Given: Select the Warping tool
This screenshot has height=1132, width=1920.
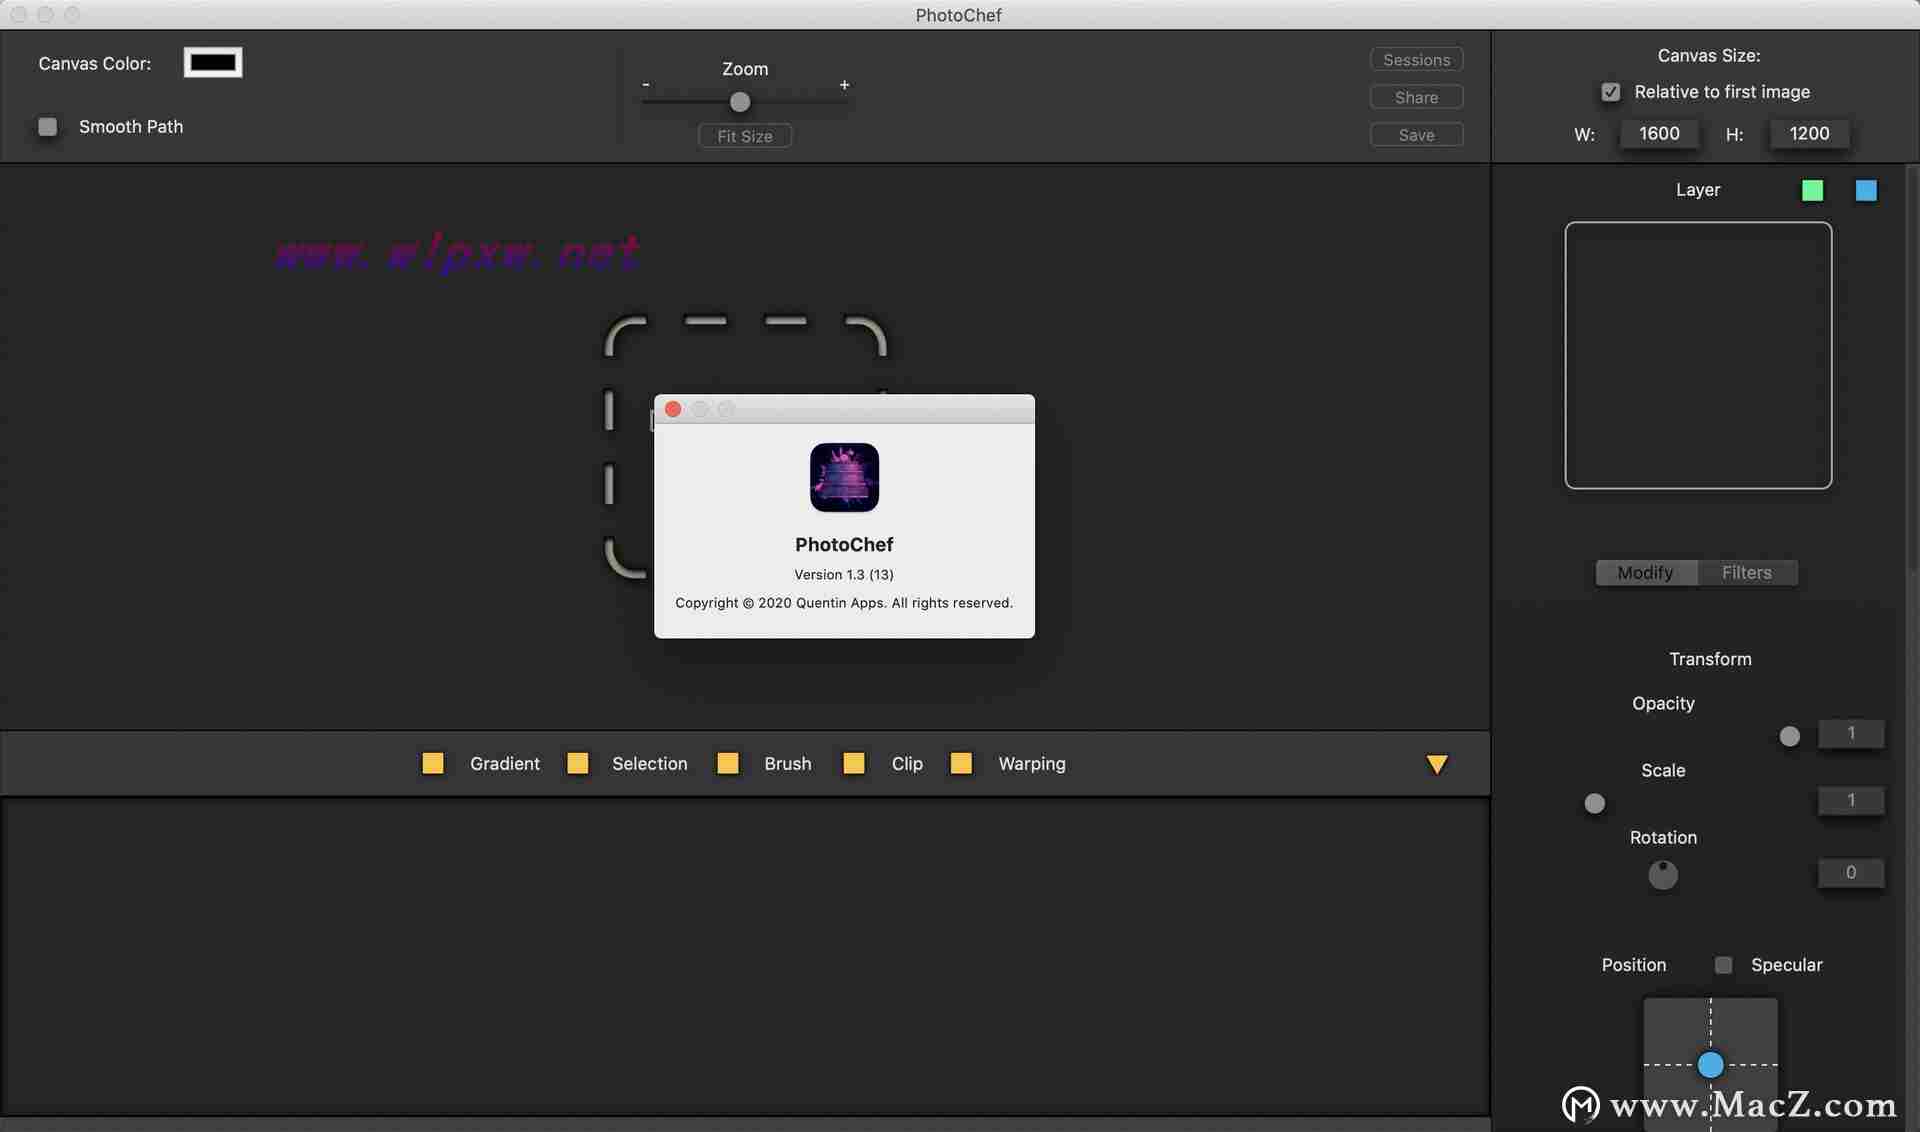Looking at the screenshot, I should [1031, 761].
